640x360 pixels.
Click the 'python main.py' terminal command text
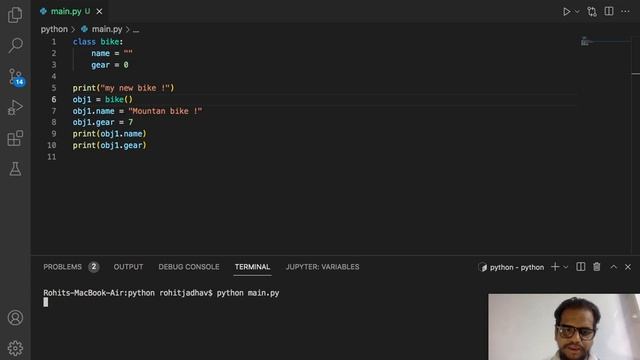[x=248, y=293]
